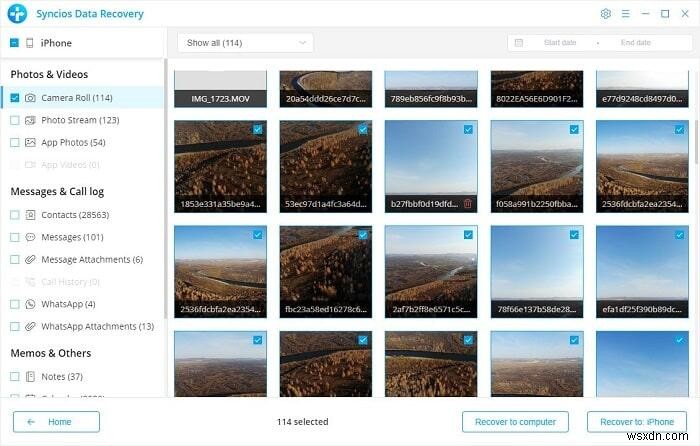The image size is (700, 446).
Task: Open the 2af7b2ff8e6571c5c photo thumbnail
Action: tap(431, 272)
